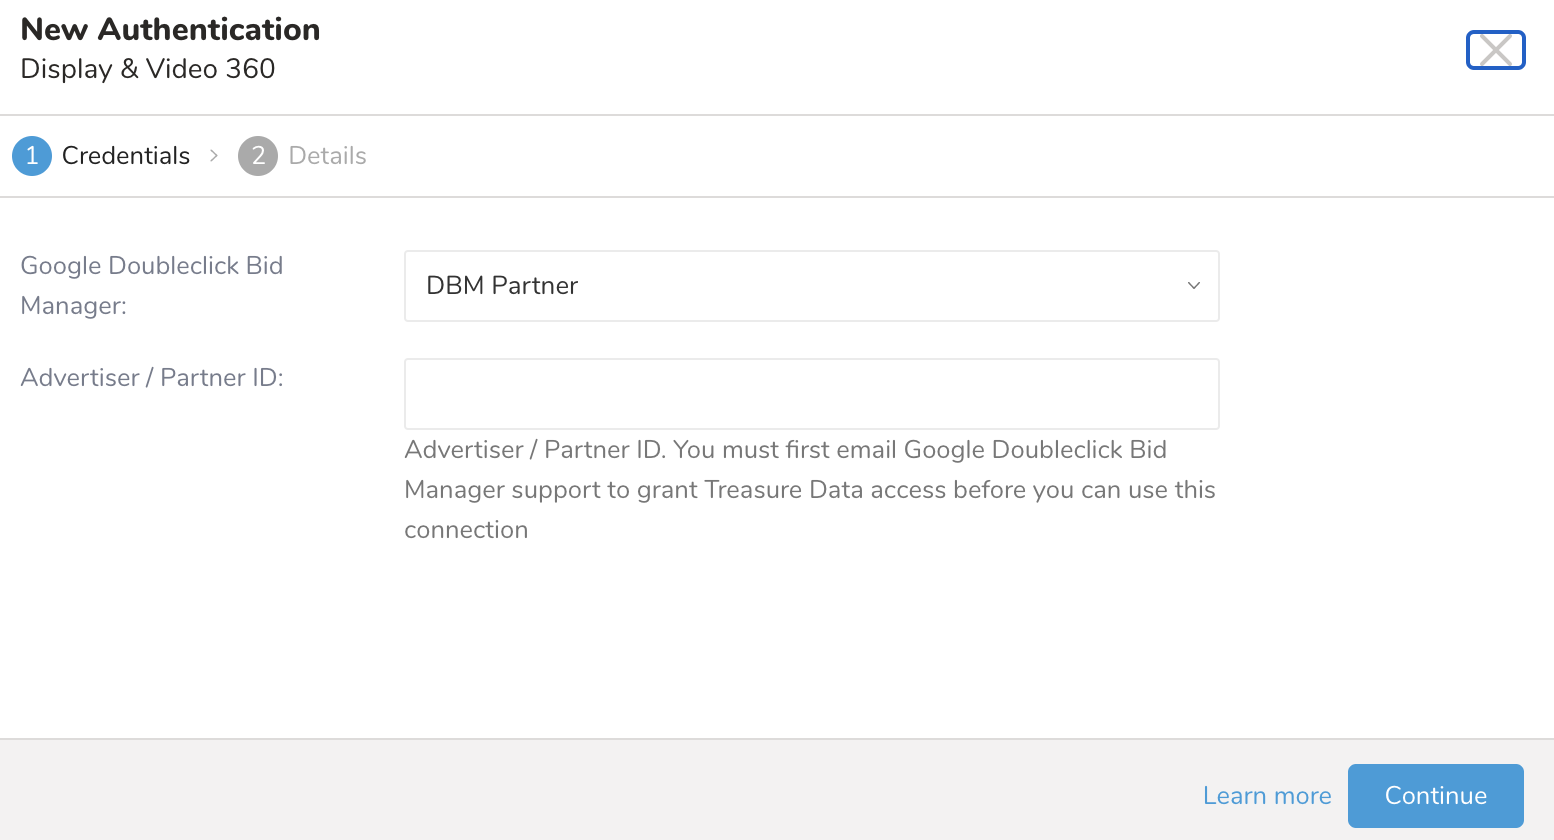Open the Learn more link
This screenshot has width=1554, height=840.
(x=1266, y=796)
